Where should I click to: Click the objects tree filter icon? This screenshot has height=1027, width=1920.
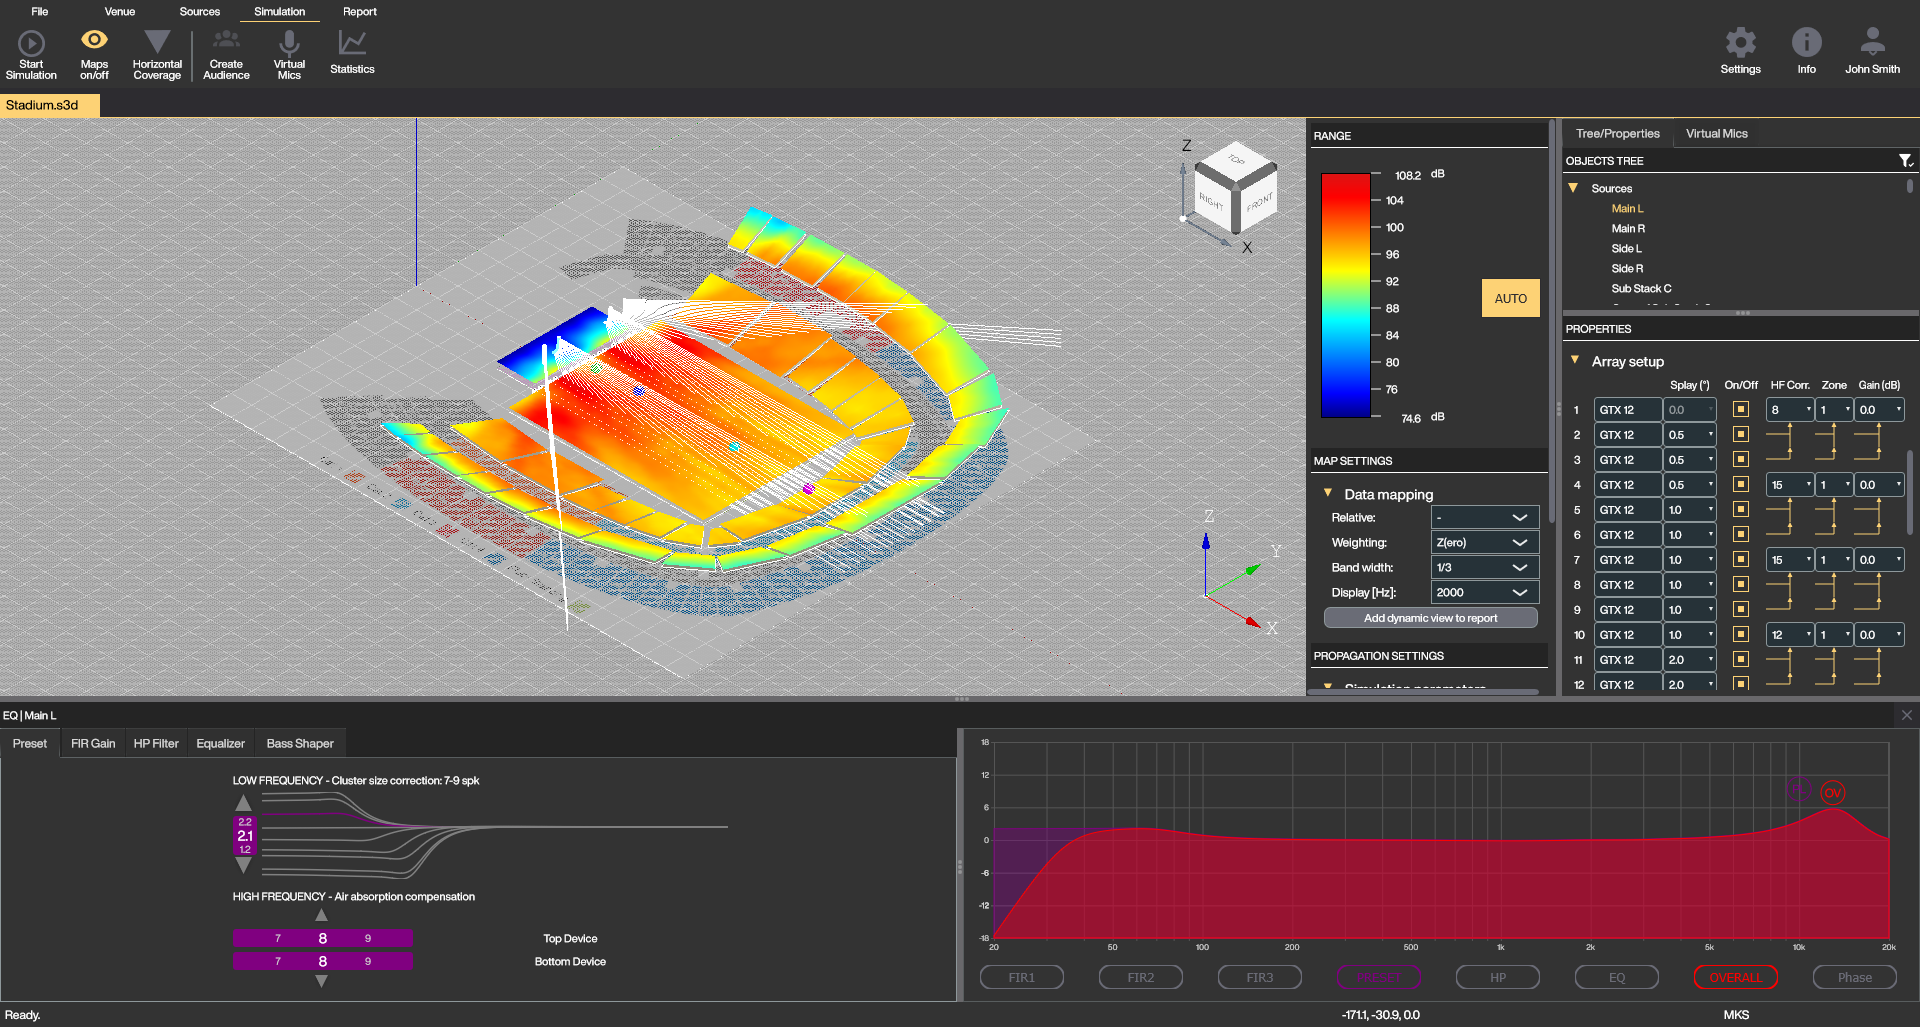[1905, 161]
